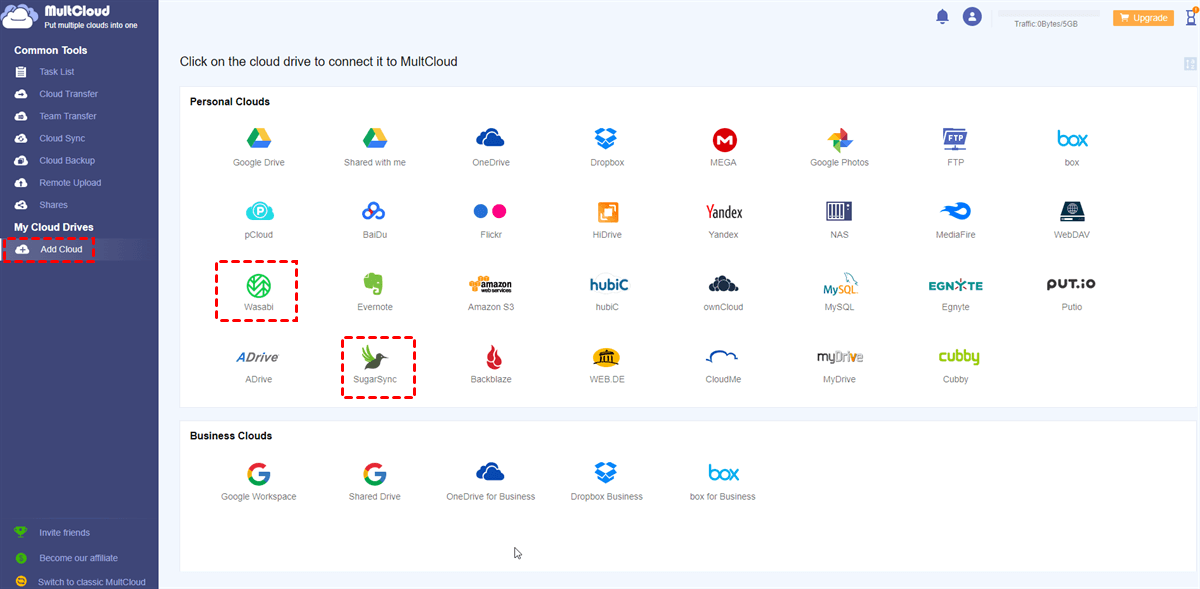Image resolution: width=1200 pixels, height=589 pixels.
Task: View Shares in sidebar
Action: click(x=53, y=205)
